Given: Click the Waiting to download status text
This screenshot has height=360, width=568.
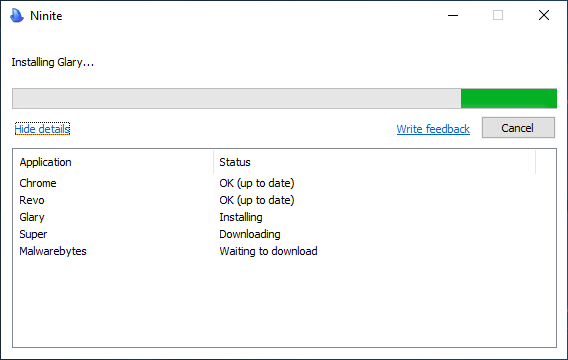Looking at the screenshot, I should (268, 251).
